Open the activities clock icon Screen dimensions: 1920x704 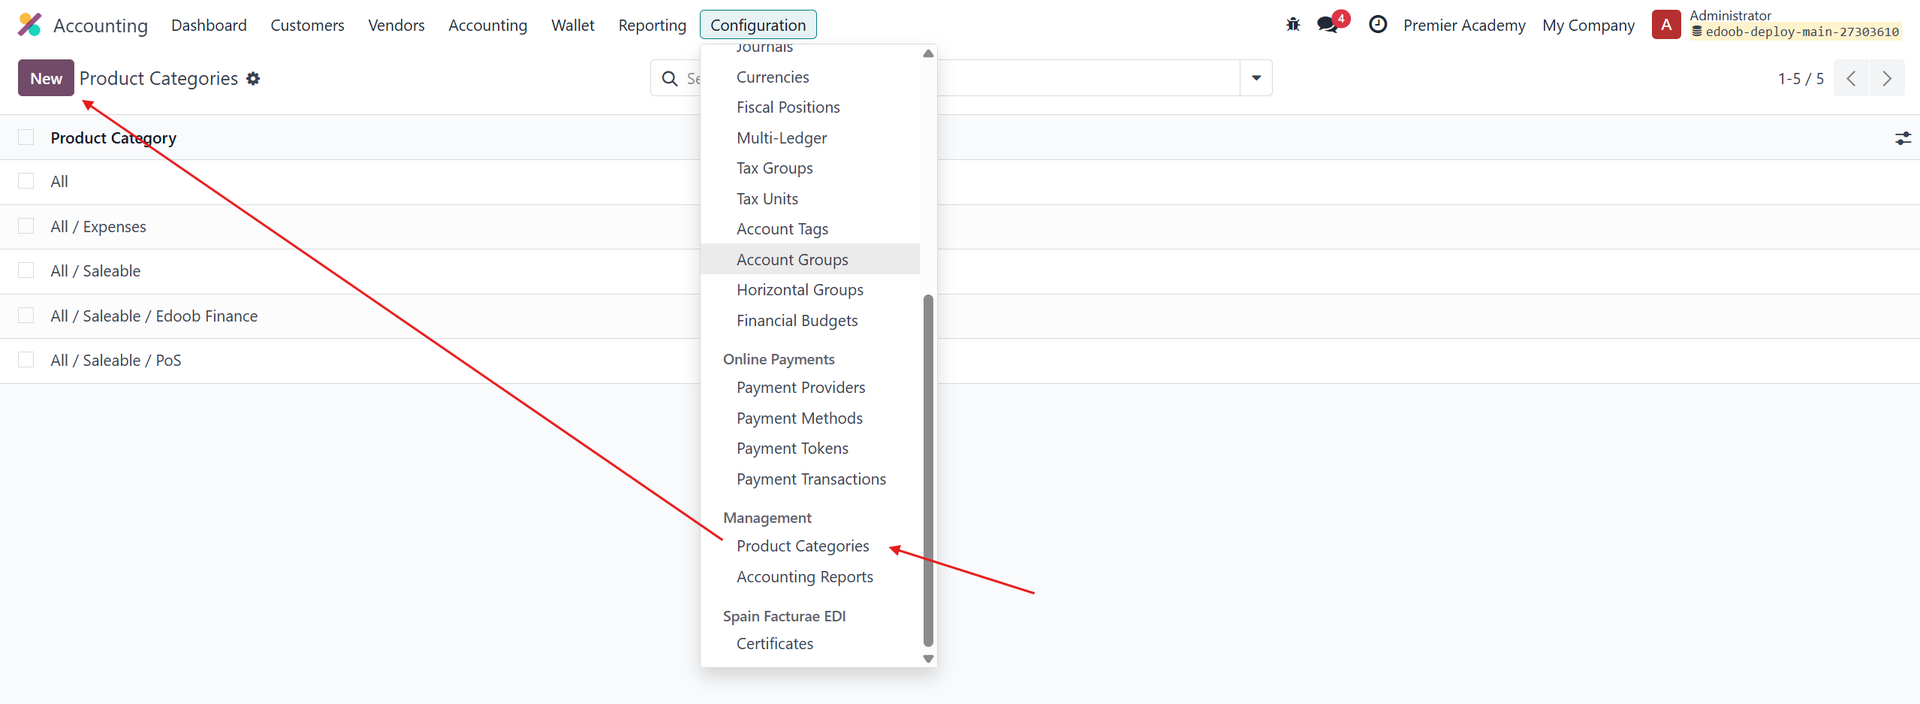click(x=1378, y=25)
